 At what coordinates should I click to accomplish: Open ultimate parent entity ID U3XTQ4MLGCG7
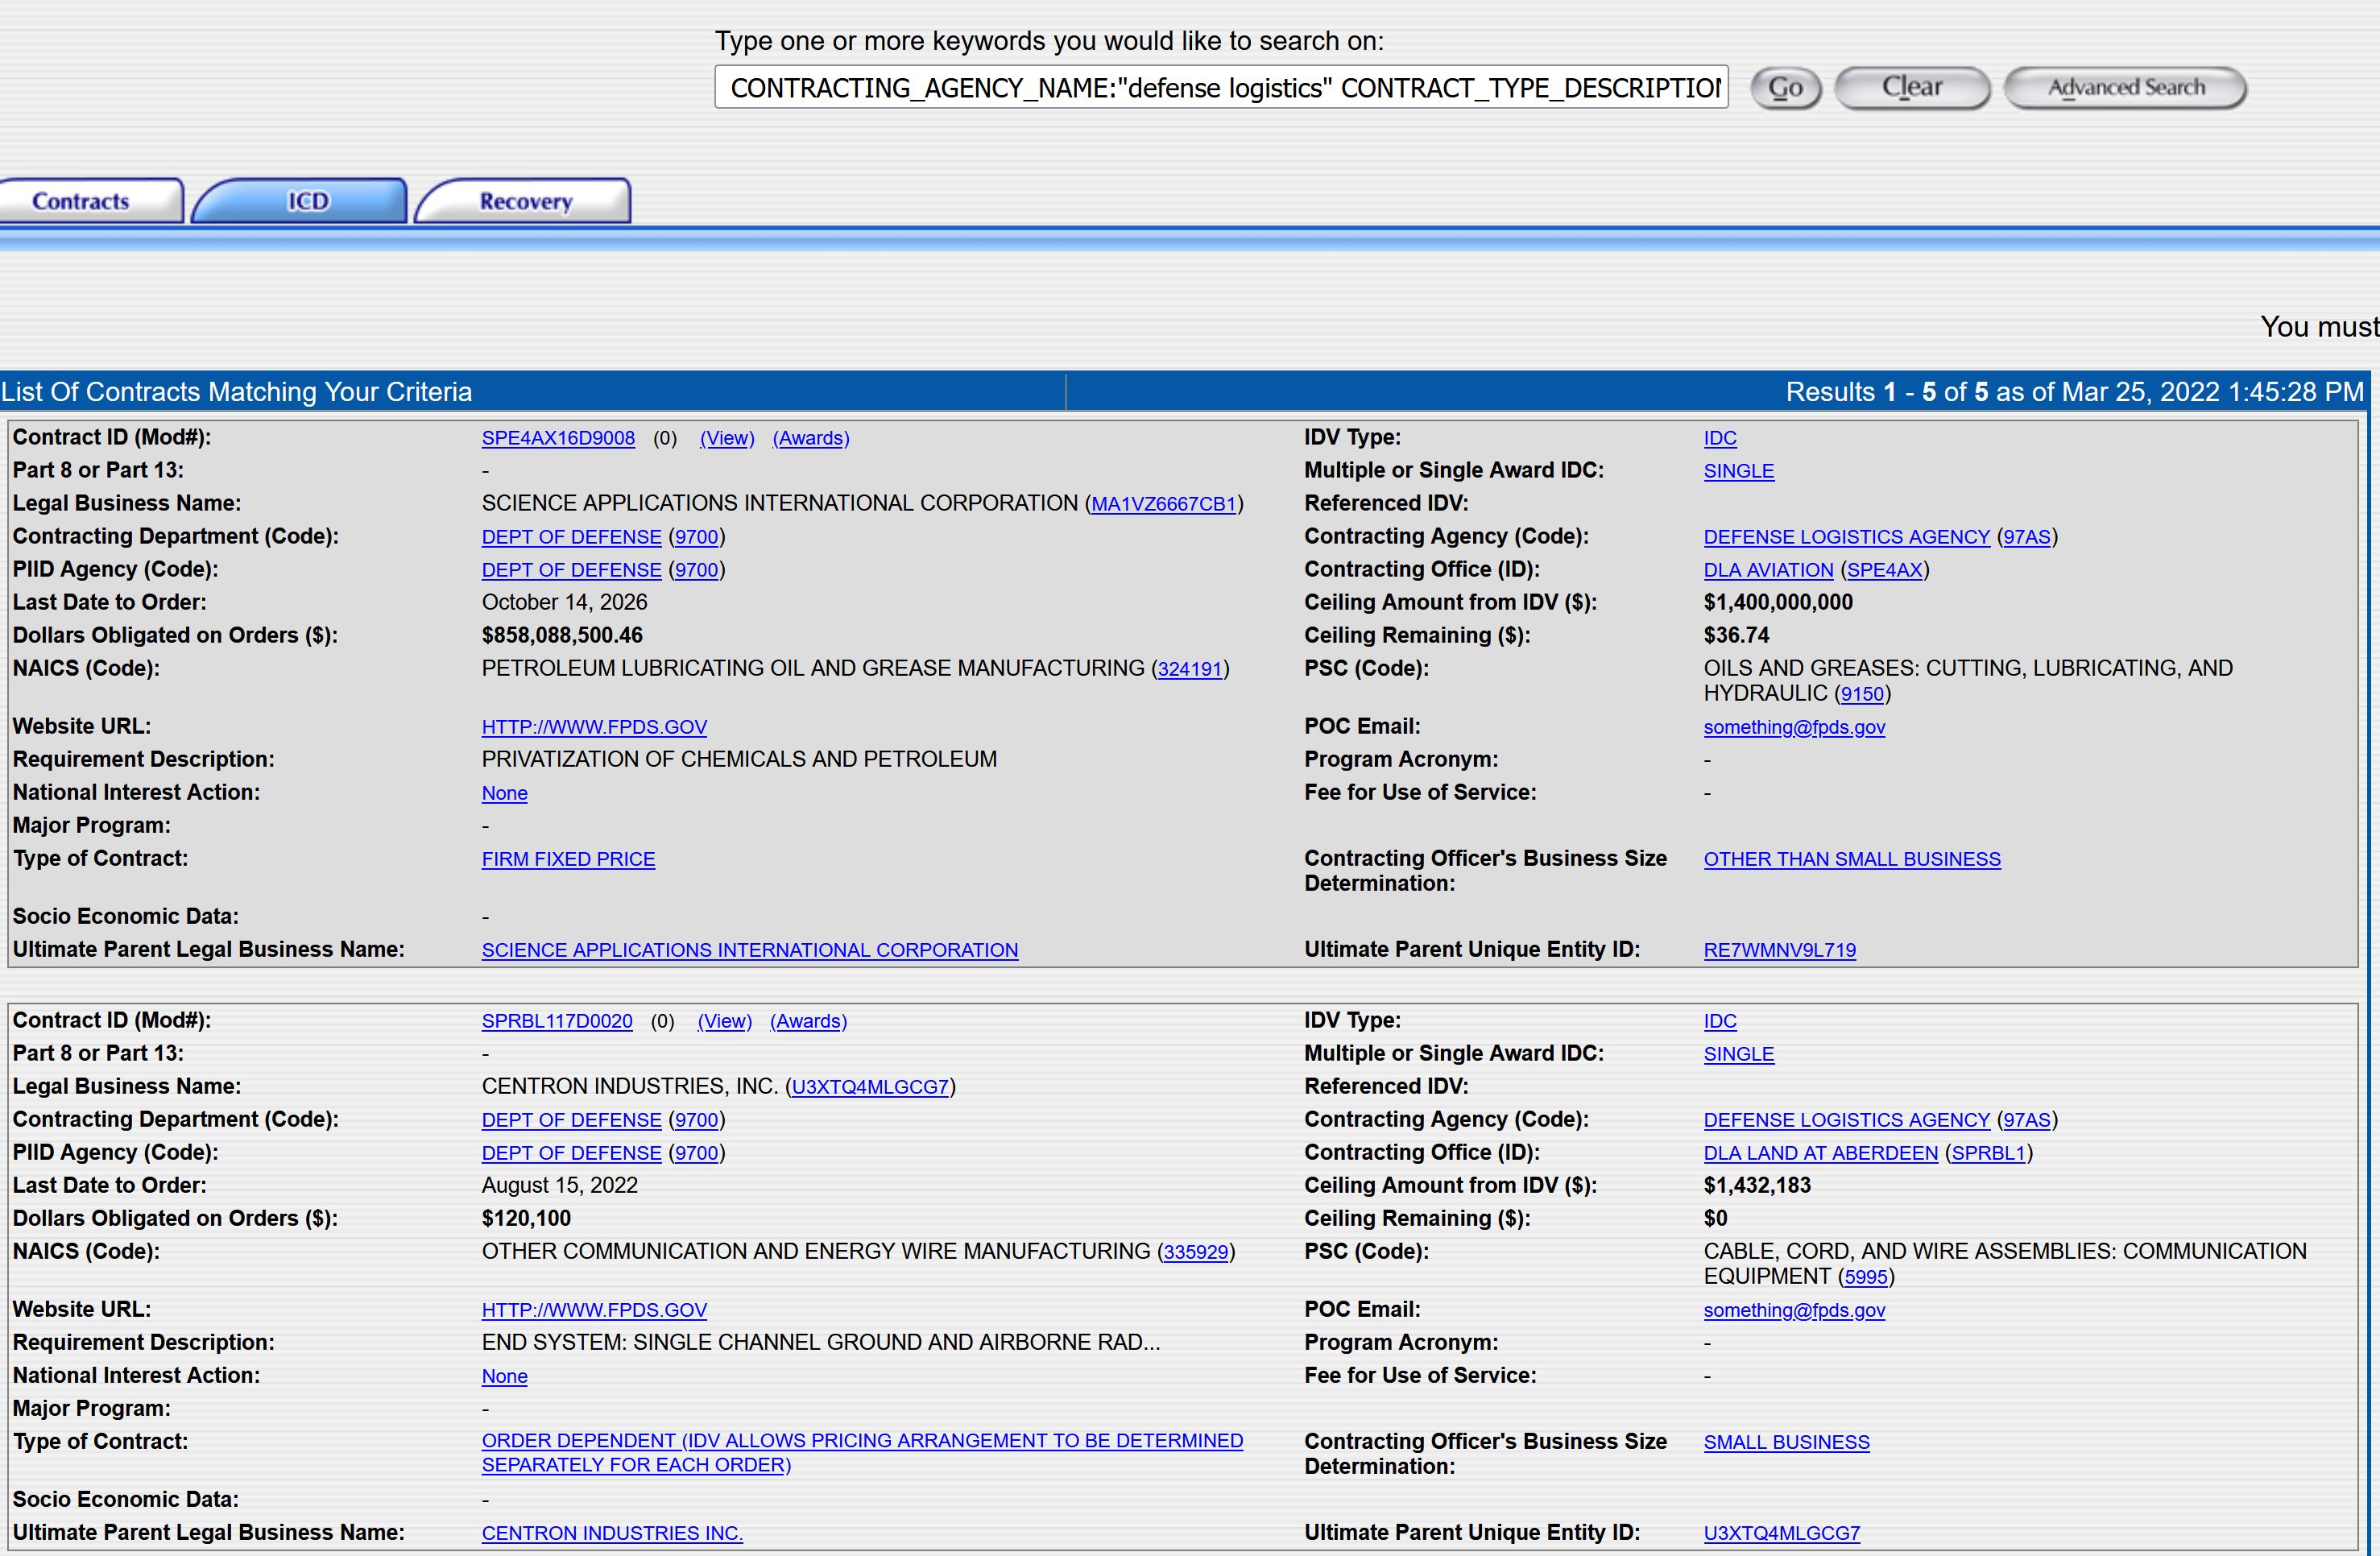(x=1782, y=1533)
